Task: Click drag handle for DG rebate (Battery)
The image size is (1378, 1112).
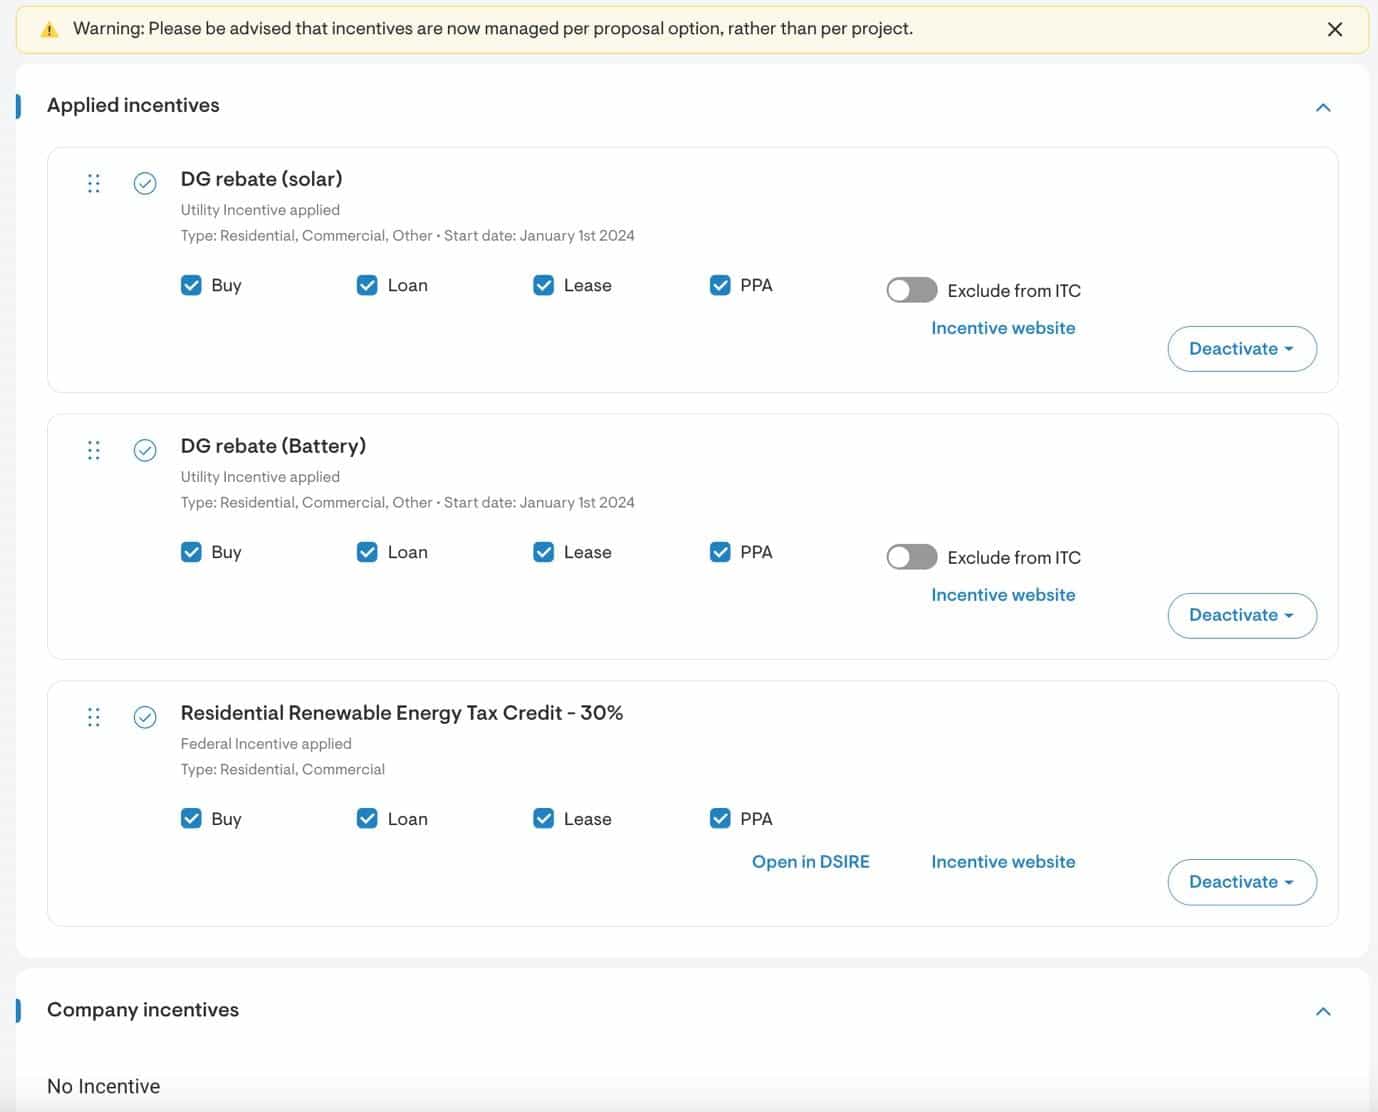Action: 94,450
